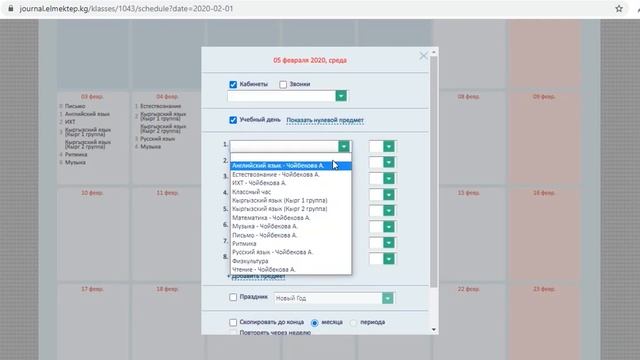Choose Математика - Чойбекова А. option
This screenshot has height=360, width=640.
291,218
